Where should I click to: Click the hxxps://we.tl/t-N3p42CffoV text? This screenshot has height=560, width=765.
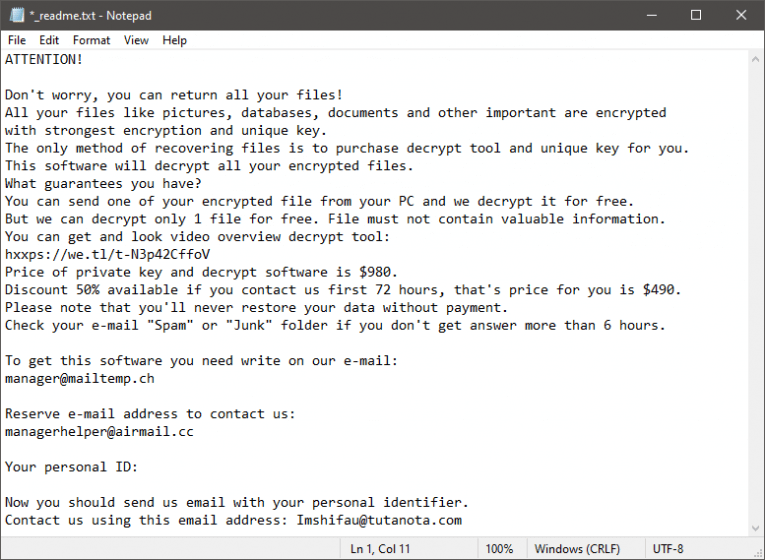pyautogui.click(x=107, y=253)
